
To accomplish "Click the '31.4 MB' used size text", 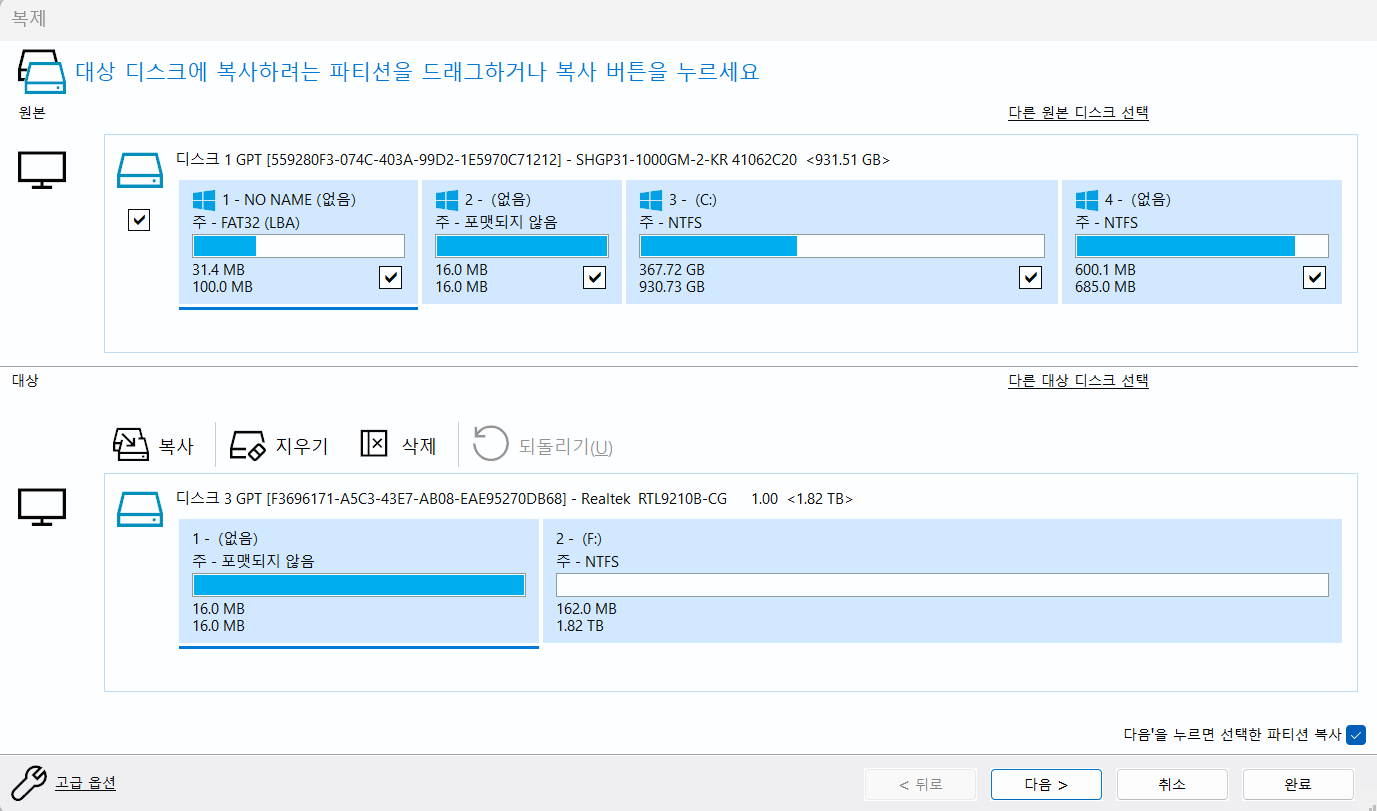I will coord(218,270).
